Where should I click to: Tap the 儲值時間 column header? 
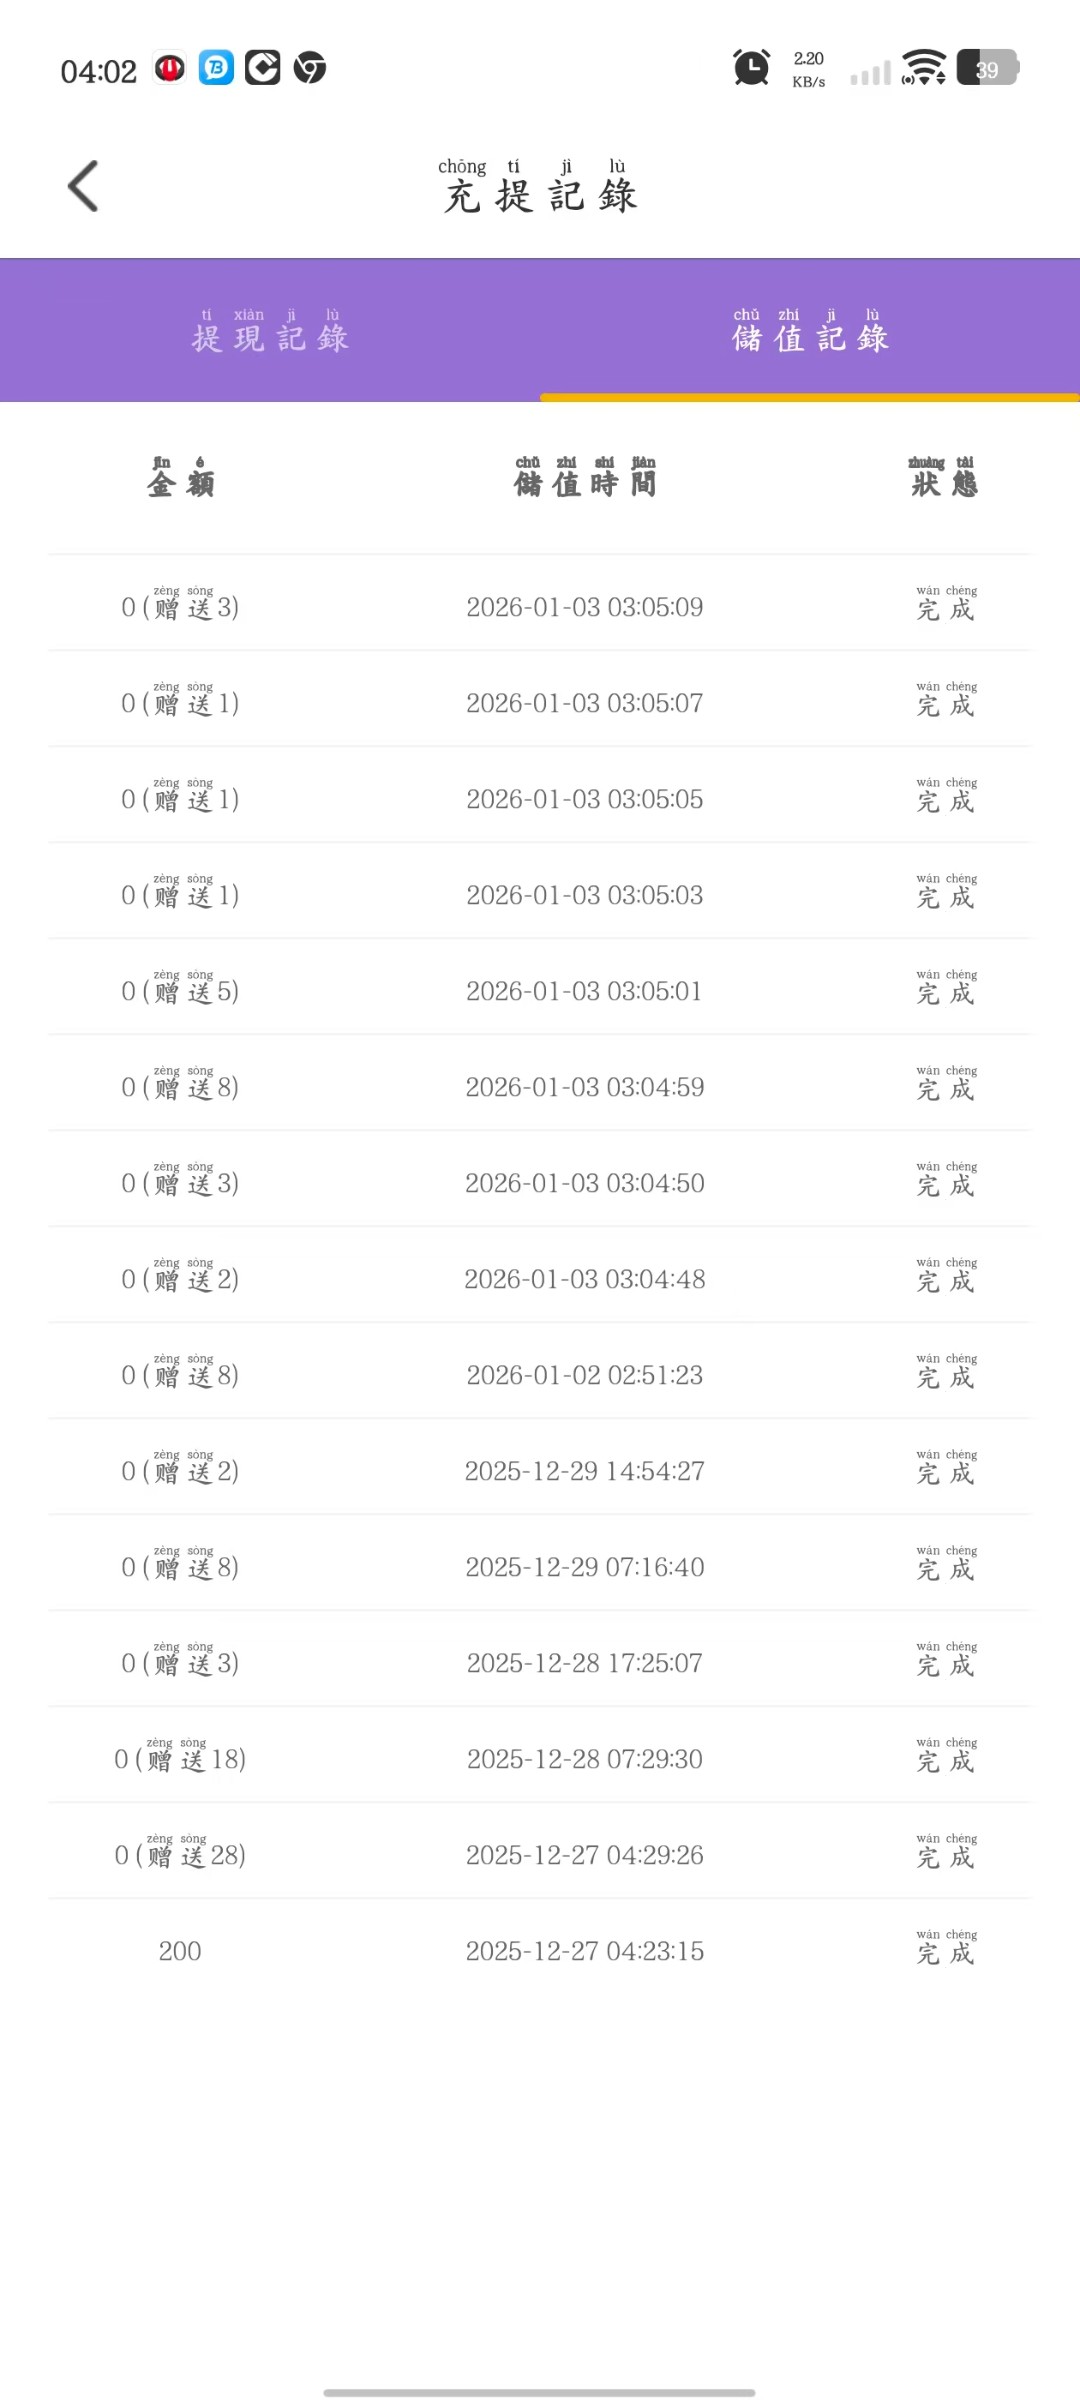tap(585, 478)
